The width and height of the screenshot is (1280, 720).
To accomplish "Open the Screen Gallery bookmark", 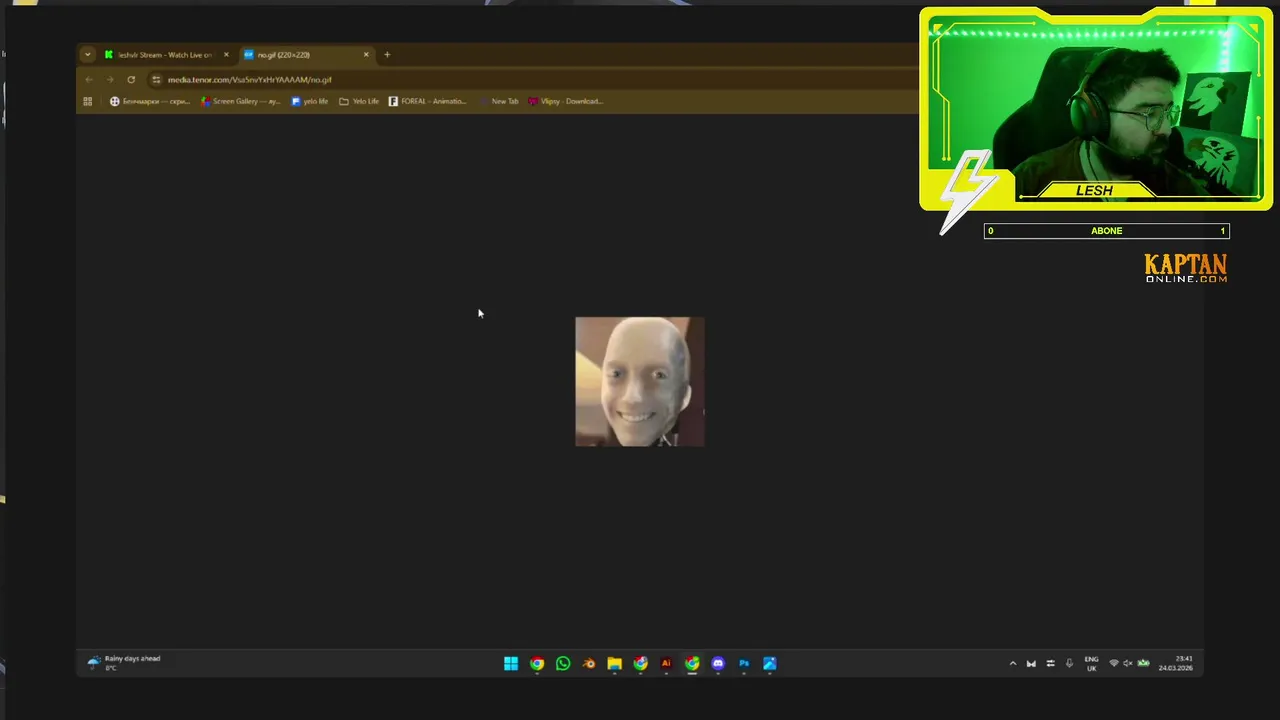I will (x=240, y=101).
